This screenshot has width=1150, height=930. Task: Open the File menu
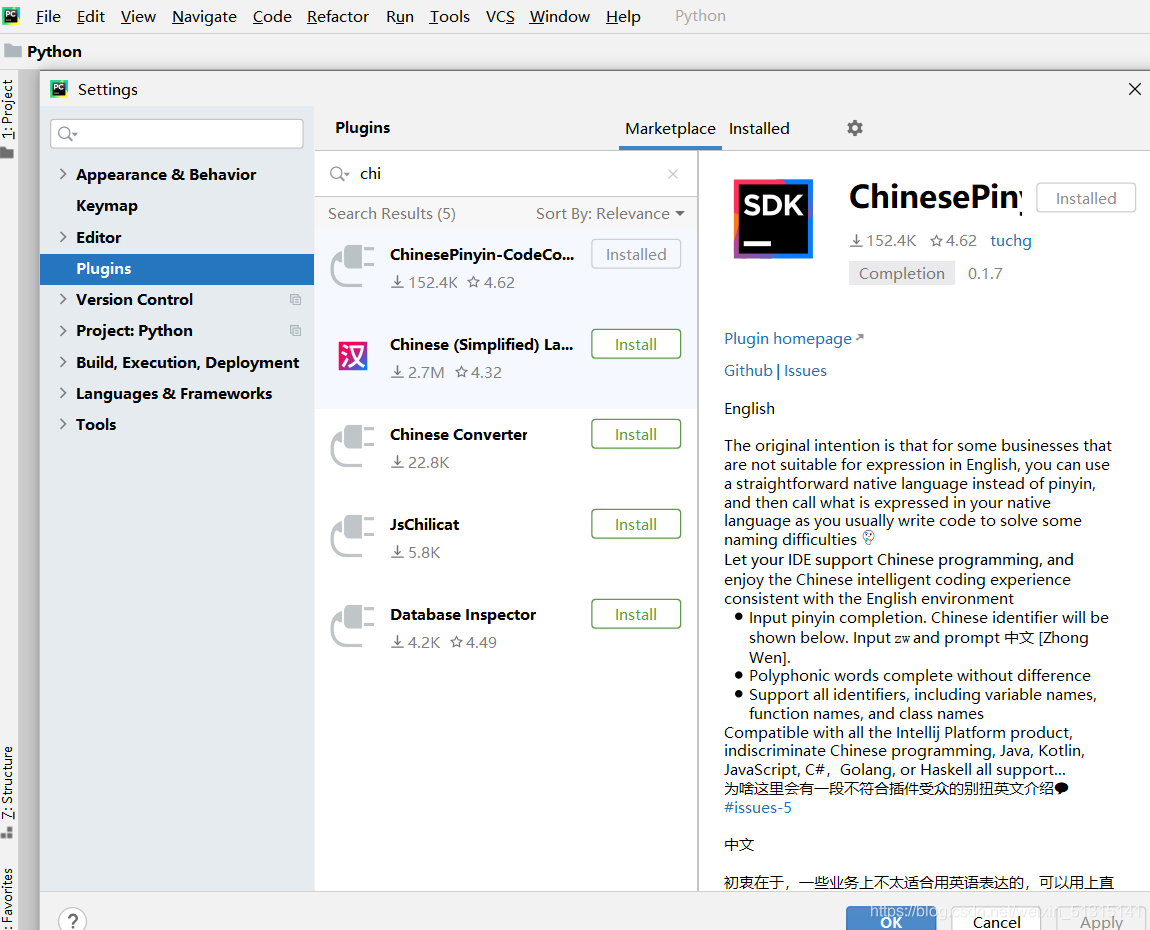pyautogui.click(x=48, y=16)
